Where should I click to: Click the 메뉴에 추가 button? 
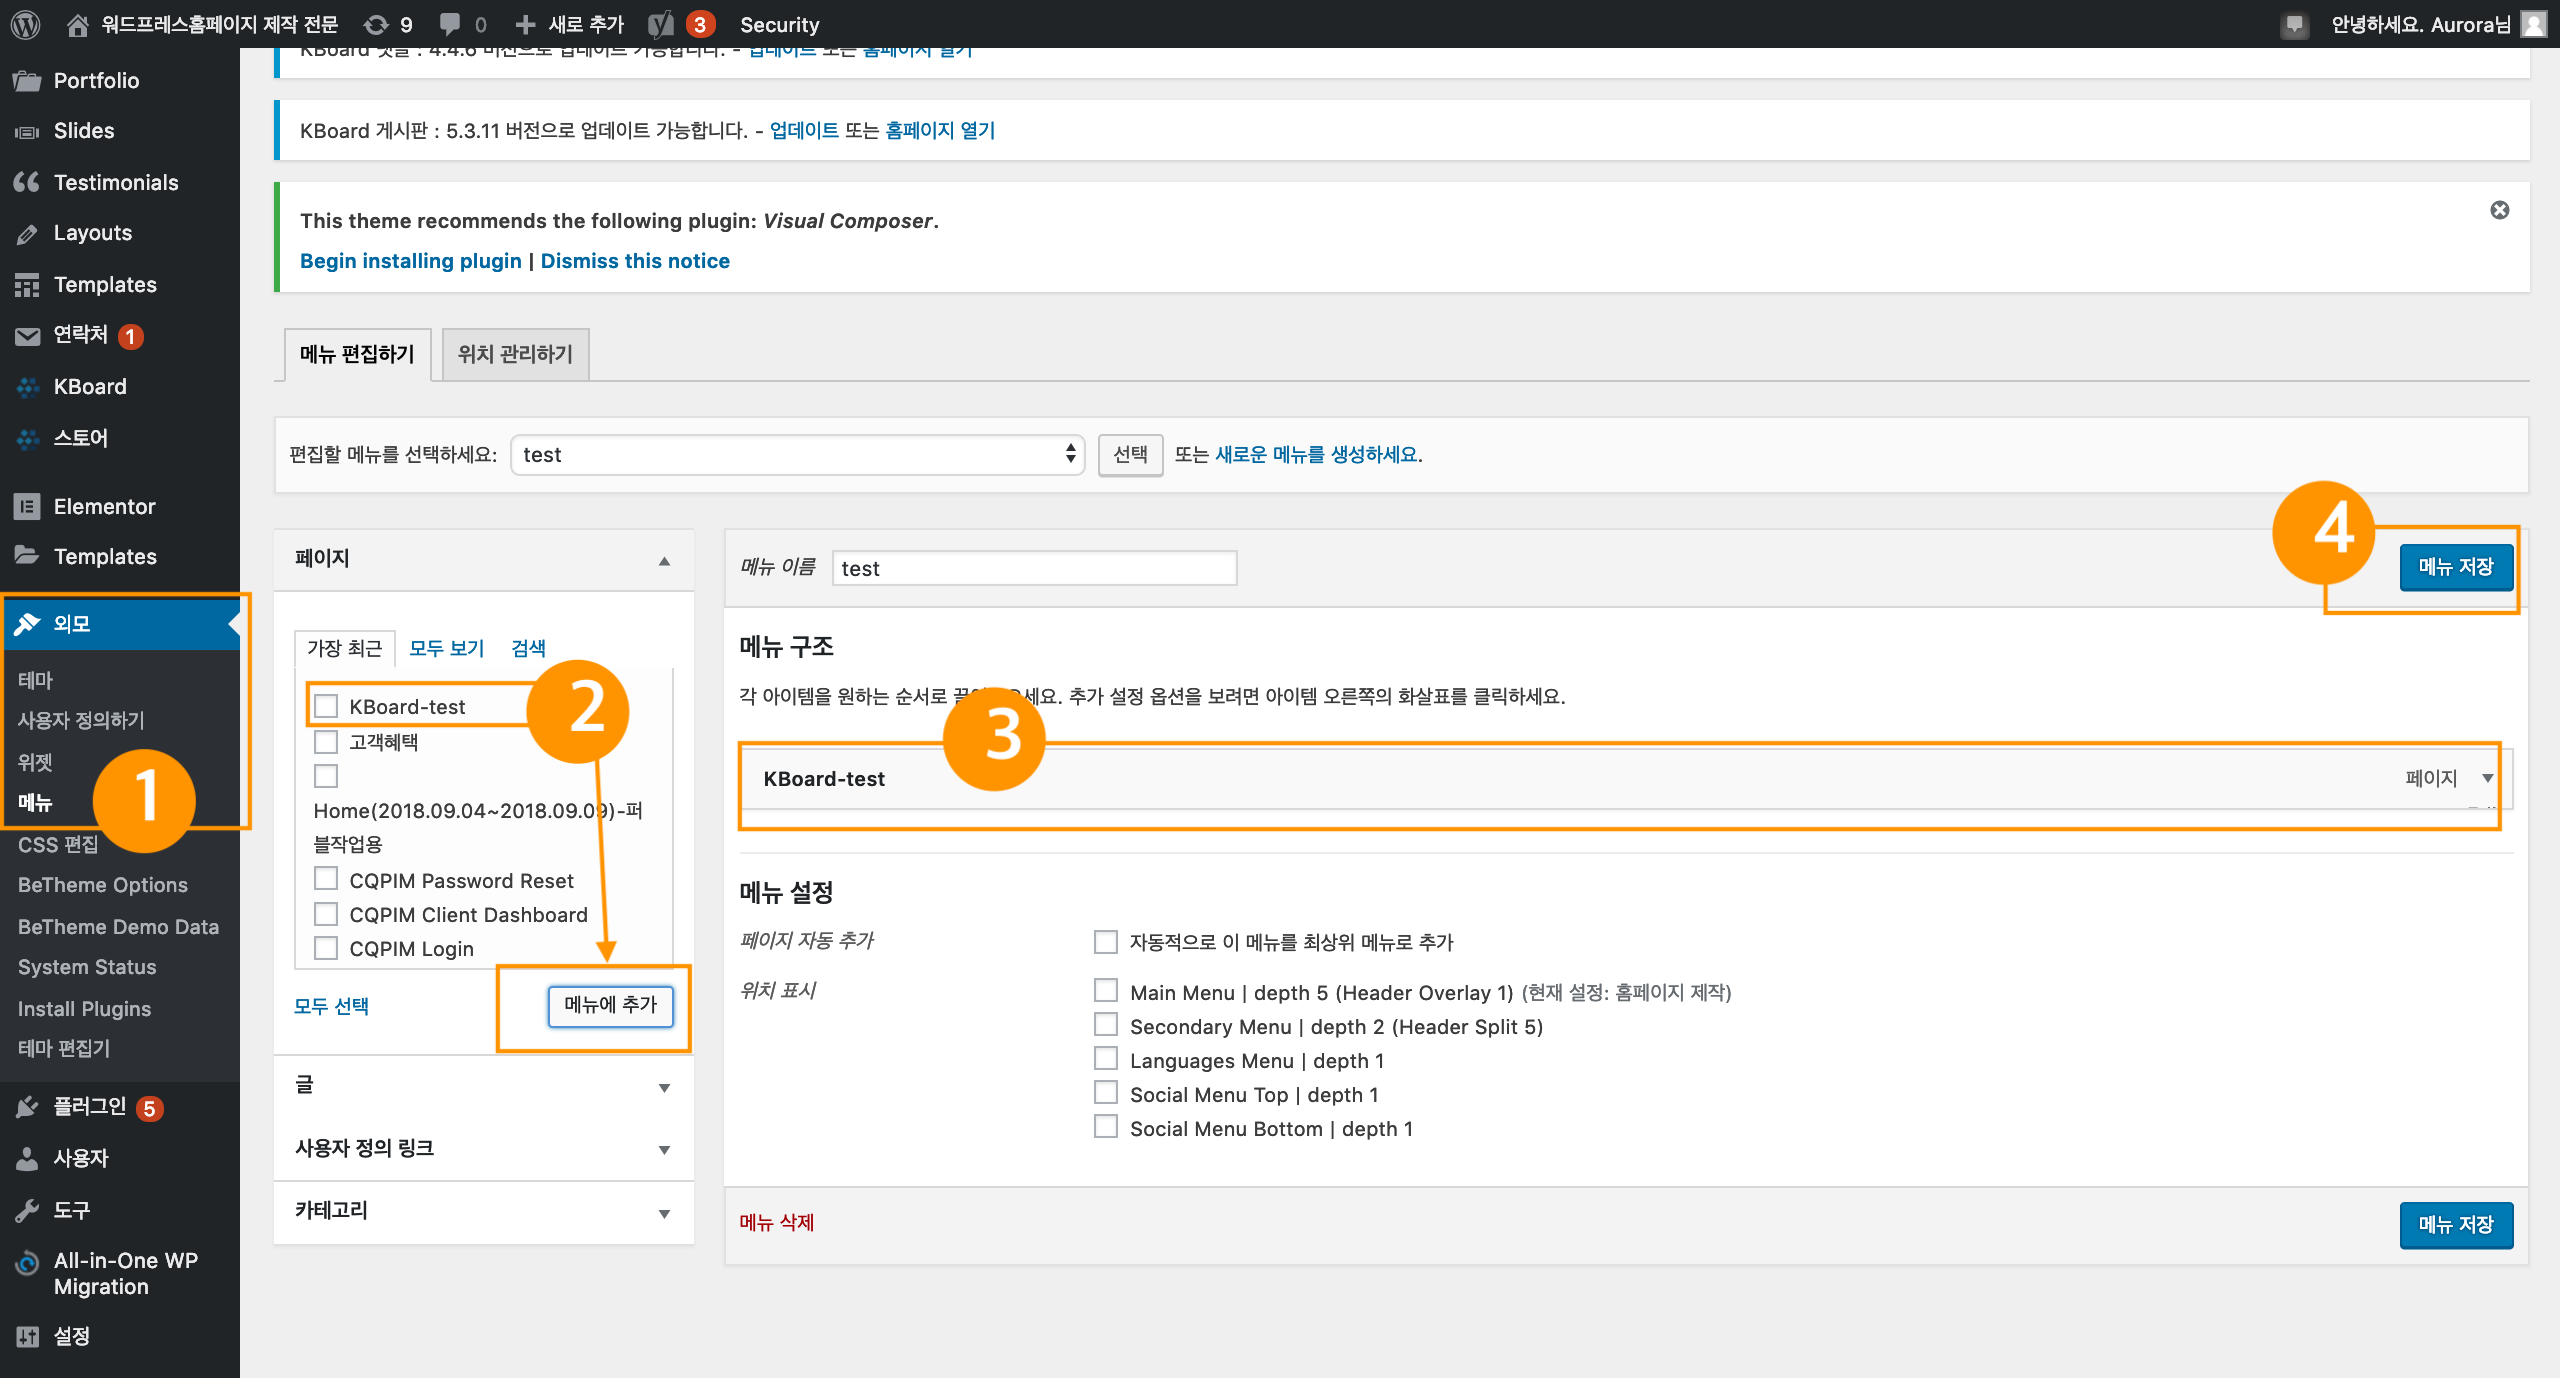click(x=610, y=1005)
